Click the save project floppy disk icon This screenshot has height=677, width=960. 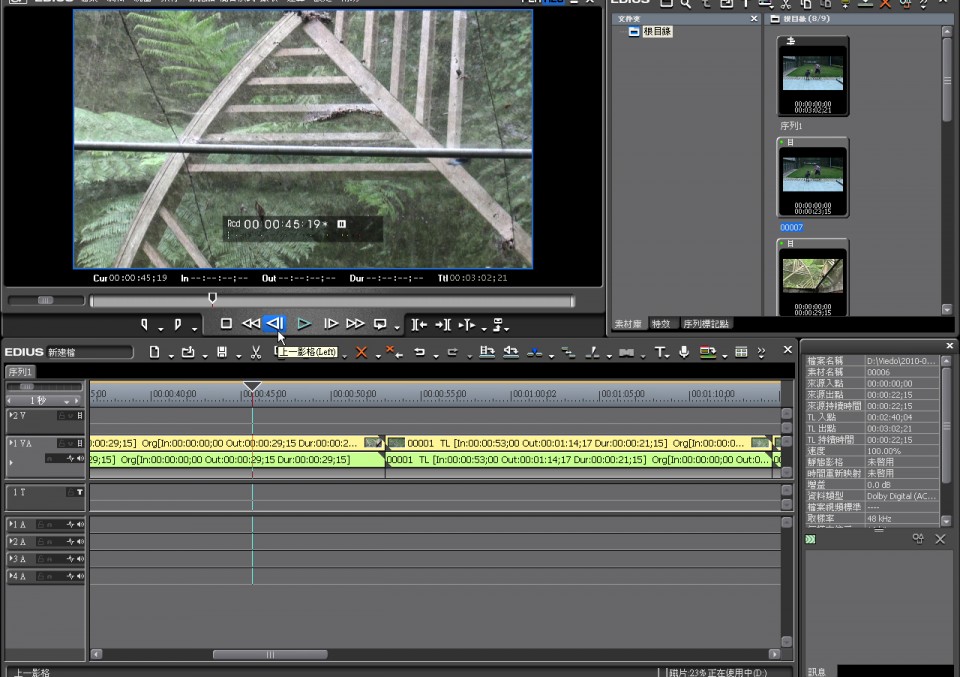click(x=221, y=352)
